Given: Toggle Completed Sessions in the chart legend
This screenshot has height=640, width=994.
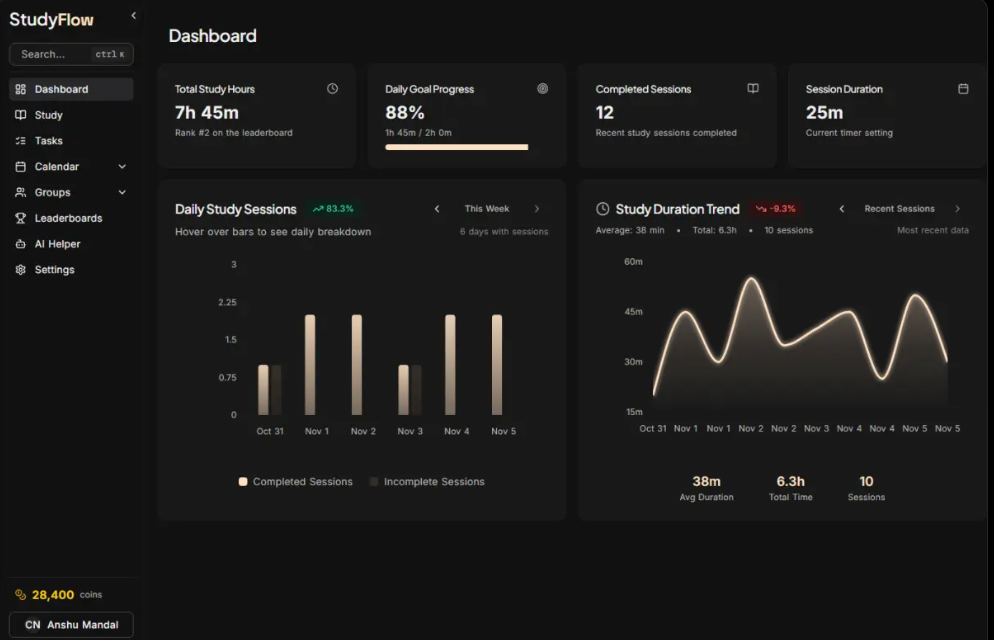Looking at the screenshot, I should point(296,481).
